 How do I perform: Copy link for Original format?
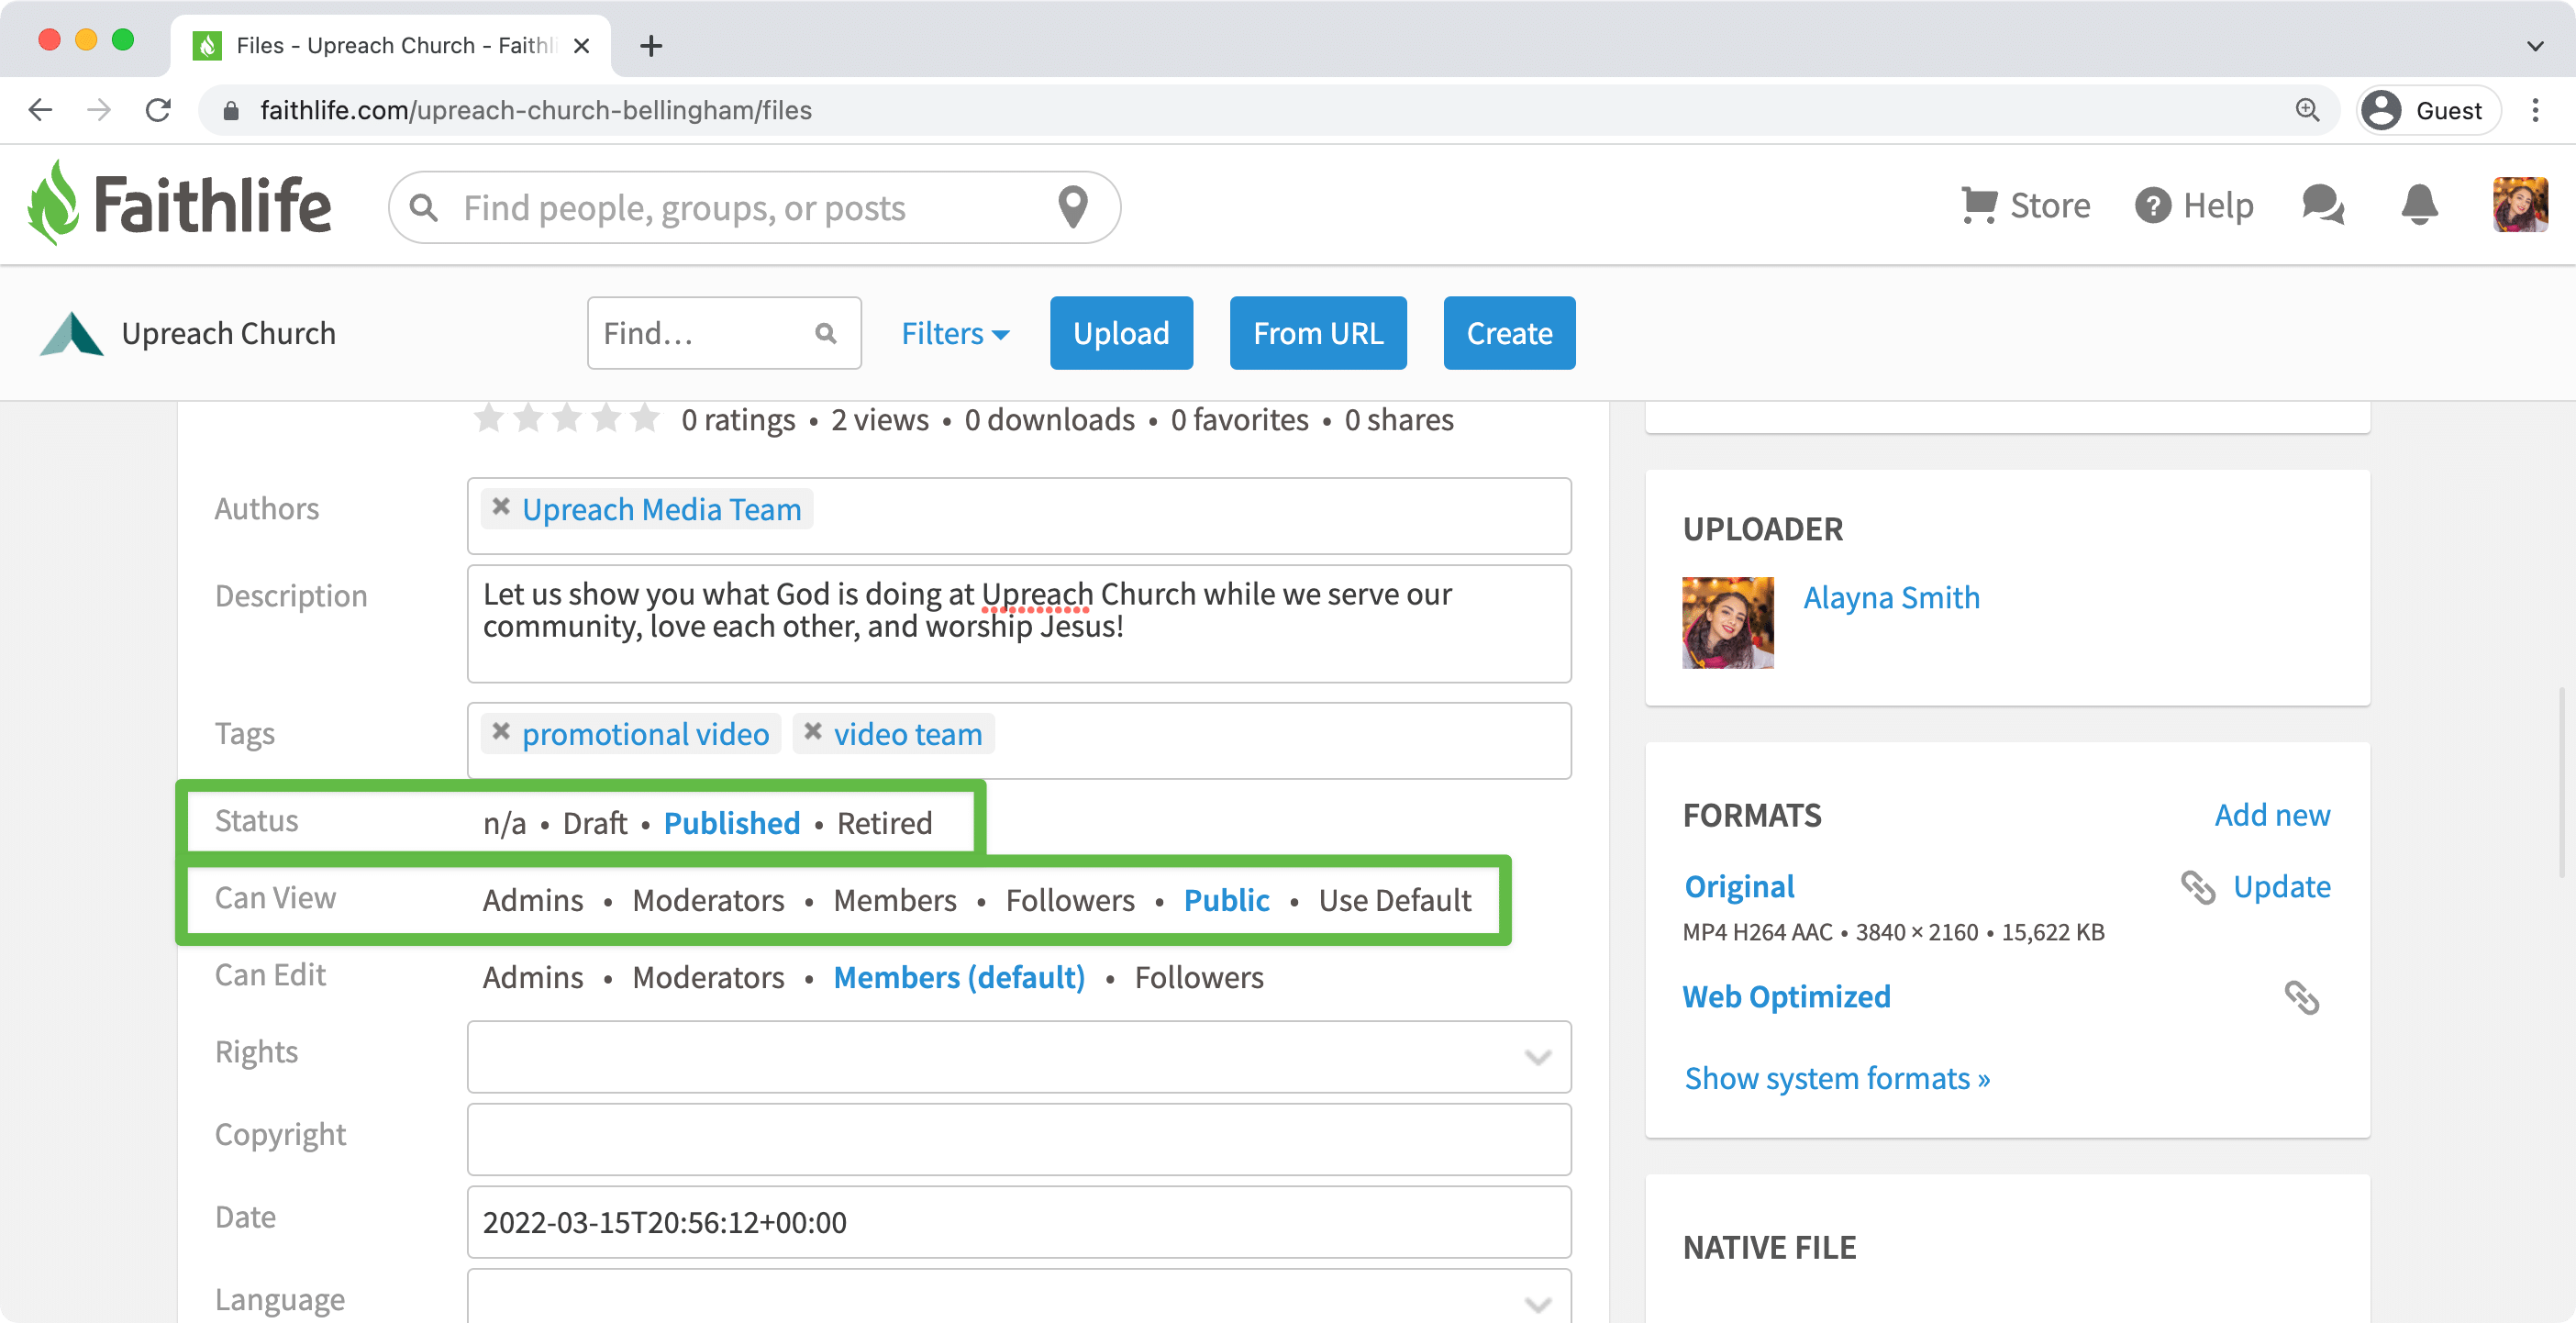pos(2197,887)
